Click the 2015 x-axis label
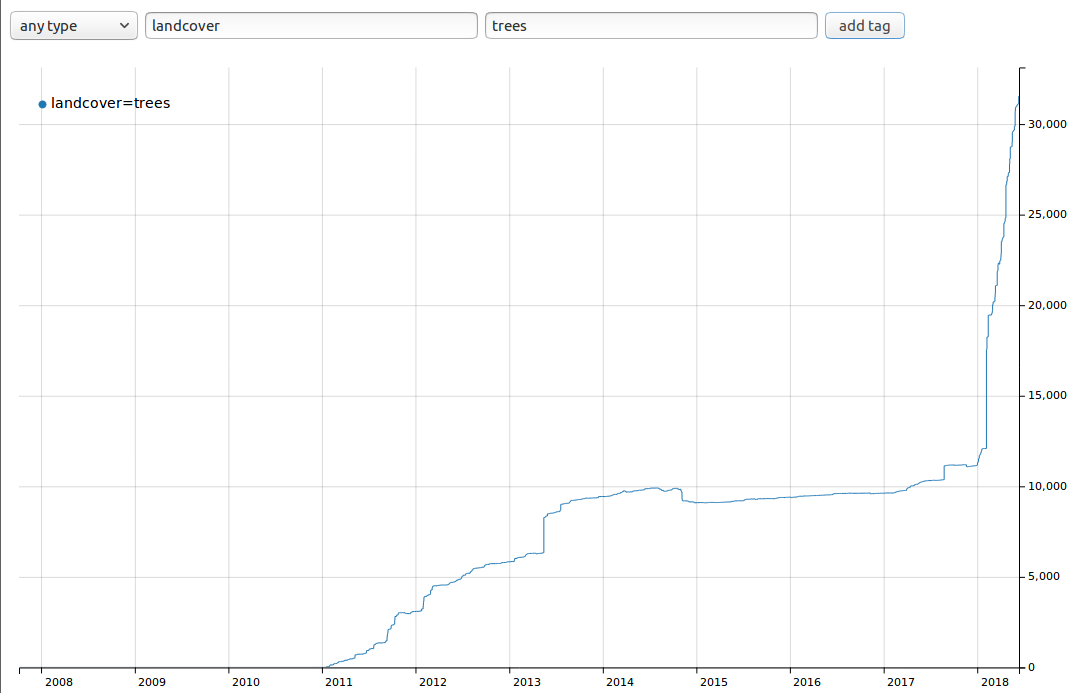The height and width of the screenshot is (693, 1082). point(714,682)
